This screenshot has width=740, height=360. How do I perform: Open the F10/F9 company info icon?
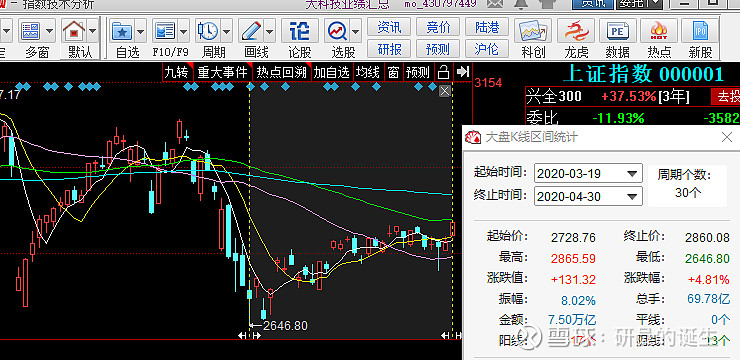165,32
